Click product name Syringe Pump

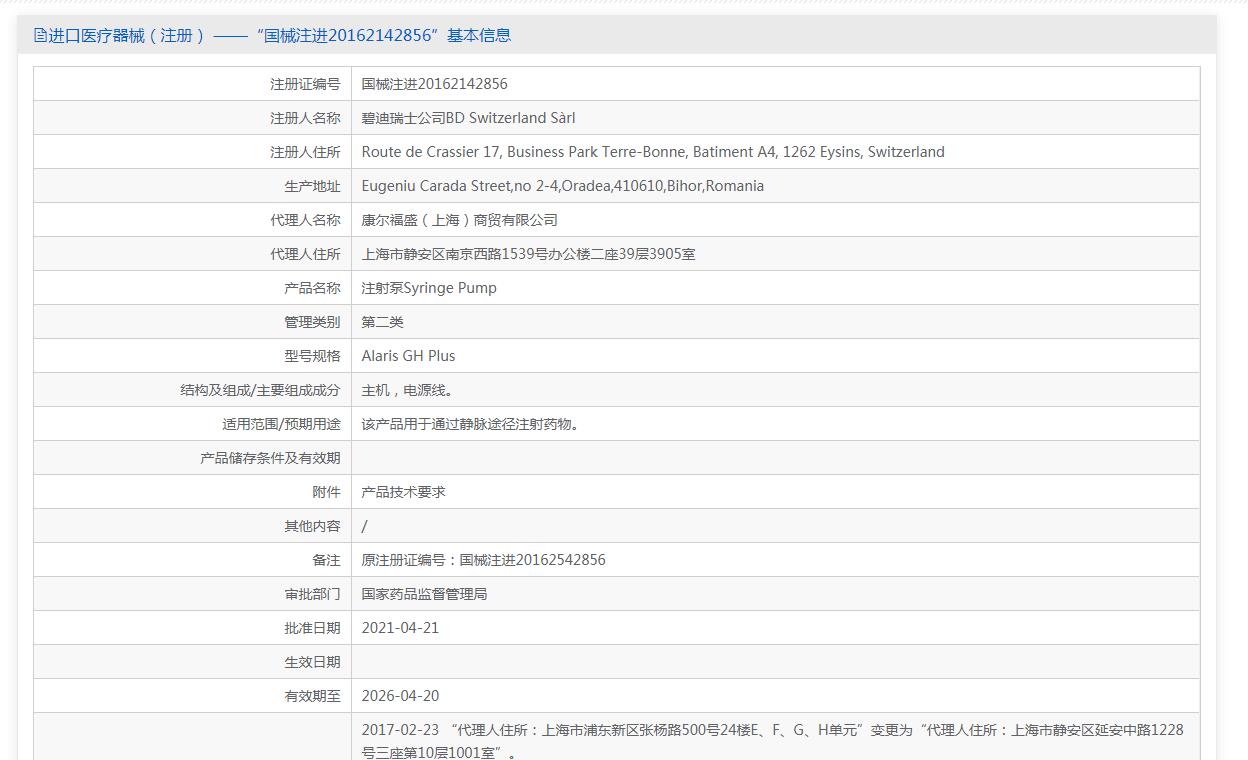[429, 288]
